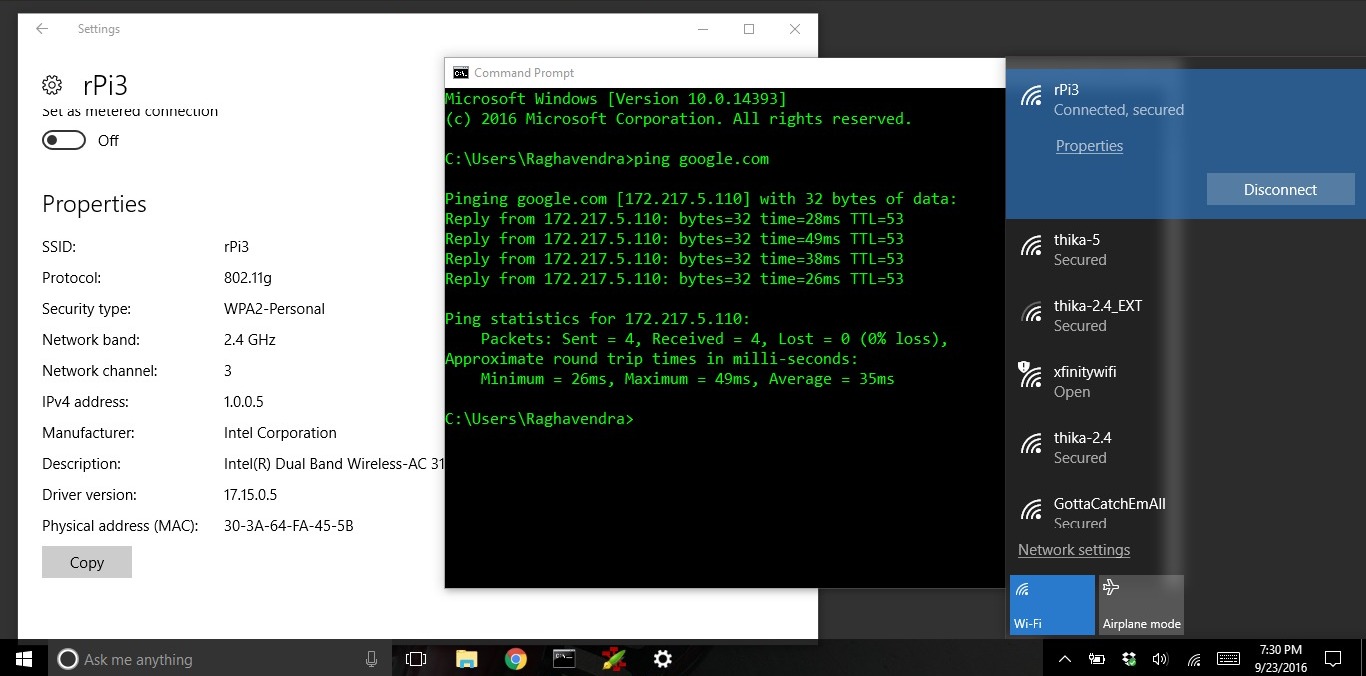Go back in the Settings window
This screenshot has height=676, width=1366.
click(42, 29)
